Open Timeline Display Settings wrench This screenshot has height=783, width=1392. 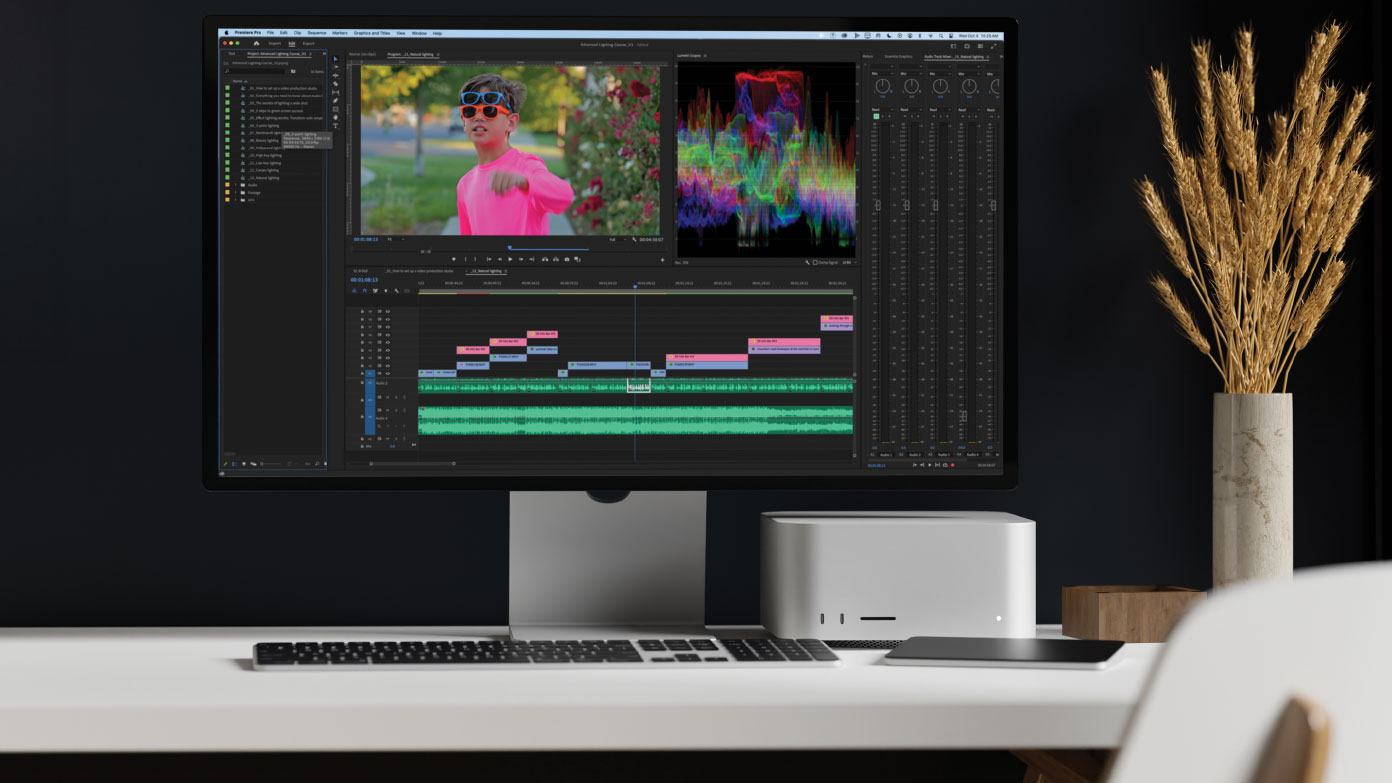click(396, 291)
